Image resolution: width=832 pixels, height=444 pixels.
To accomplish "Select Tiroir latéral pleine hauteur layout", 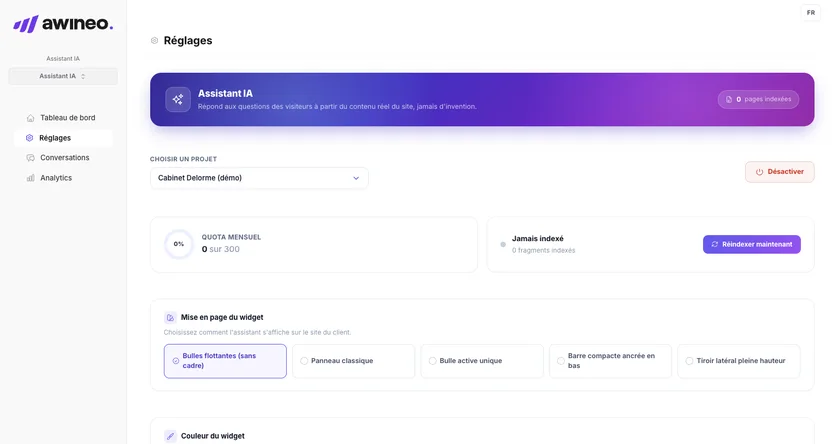I will [x=739, y=361].
